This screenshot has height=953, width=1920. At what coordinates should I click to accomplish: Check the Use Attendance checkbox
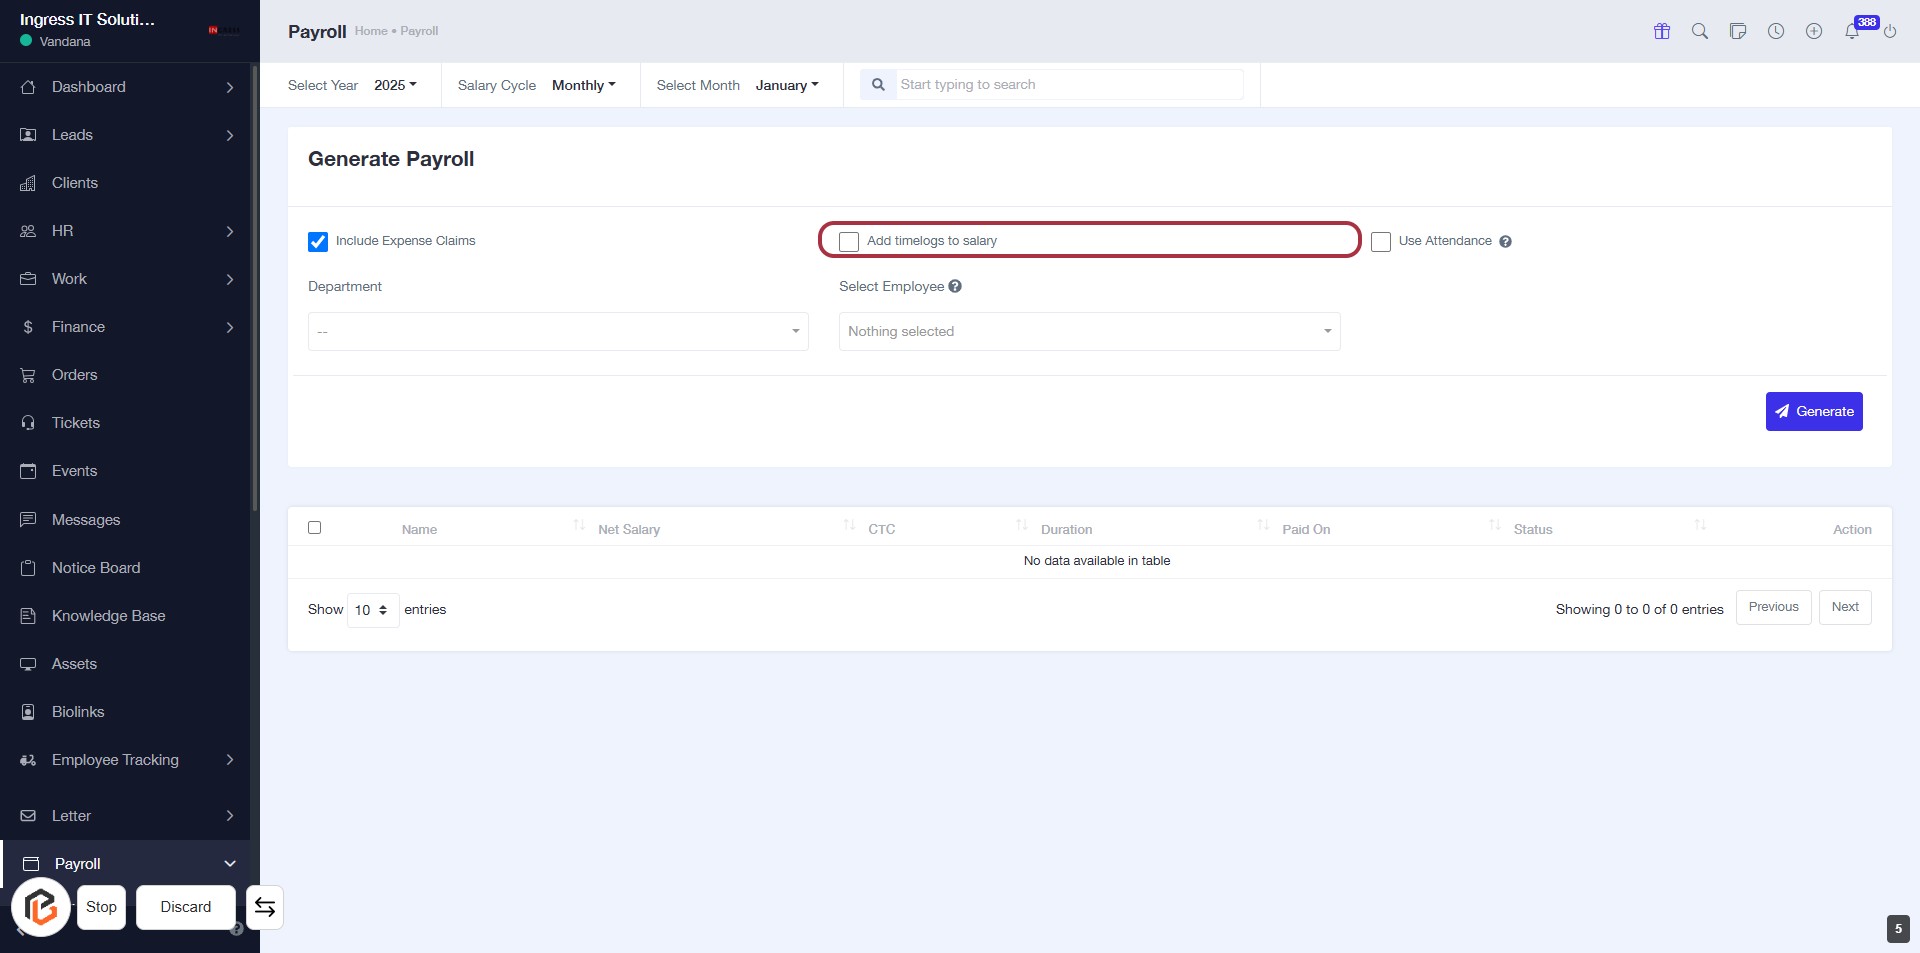pos(1381,242)
